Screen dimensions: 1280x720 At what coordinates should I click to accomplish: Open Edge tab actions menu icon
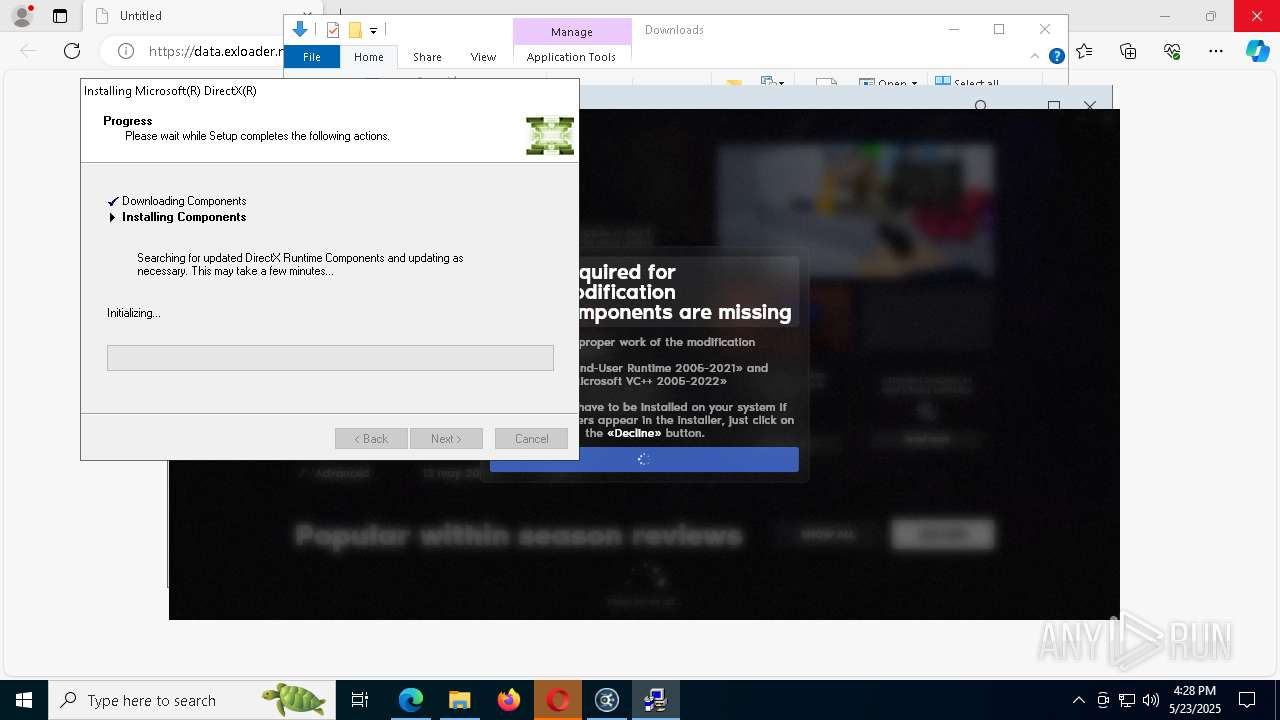pos(60,16)
